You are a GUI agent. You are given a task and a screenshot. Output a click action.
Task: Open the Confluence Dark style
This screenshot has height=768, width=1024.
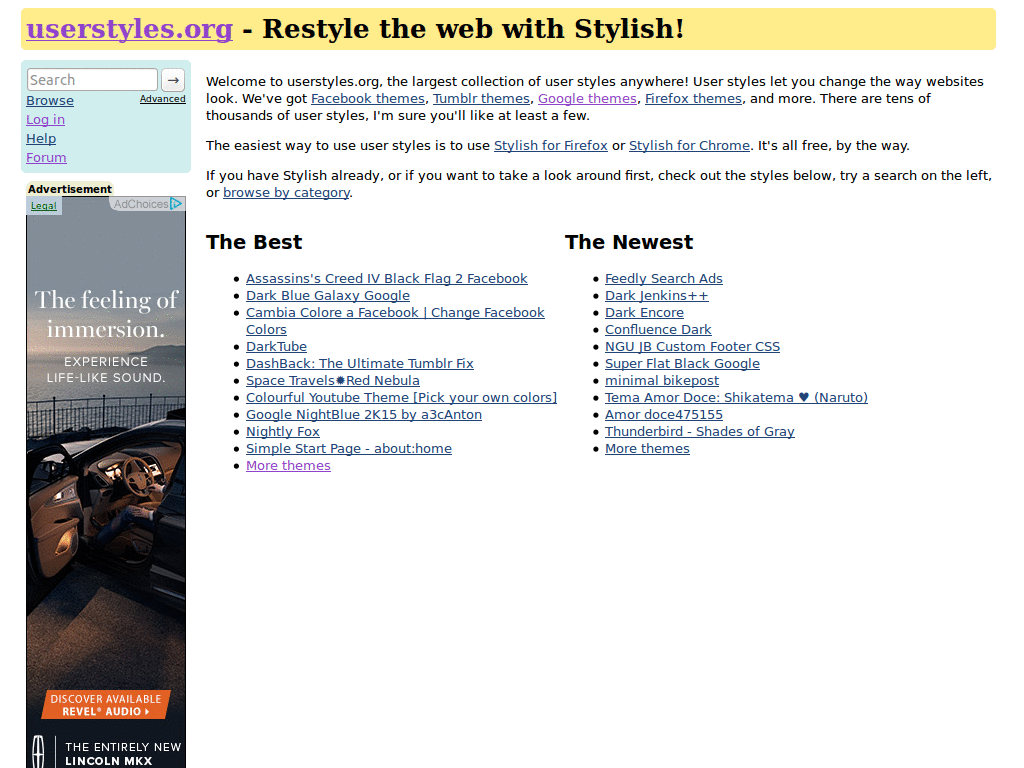[x=658, y=330]
